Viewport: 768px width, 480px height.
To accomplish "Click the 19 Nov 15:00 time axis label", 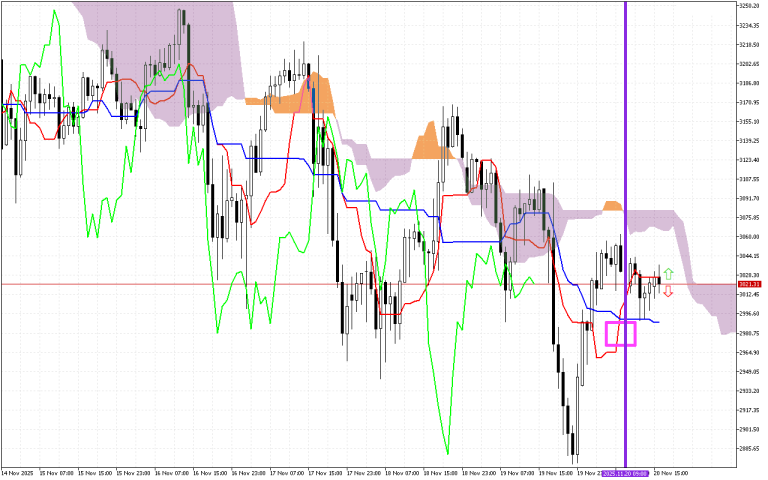I will click(556, 474).
